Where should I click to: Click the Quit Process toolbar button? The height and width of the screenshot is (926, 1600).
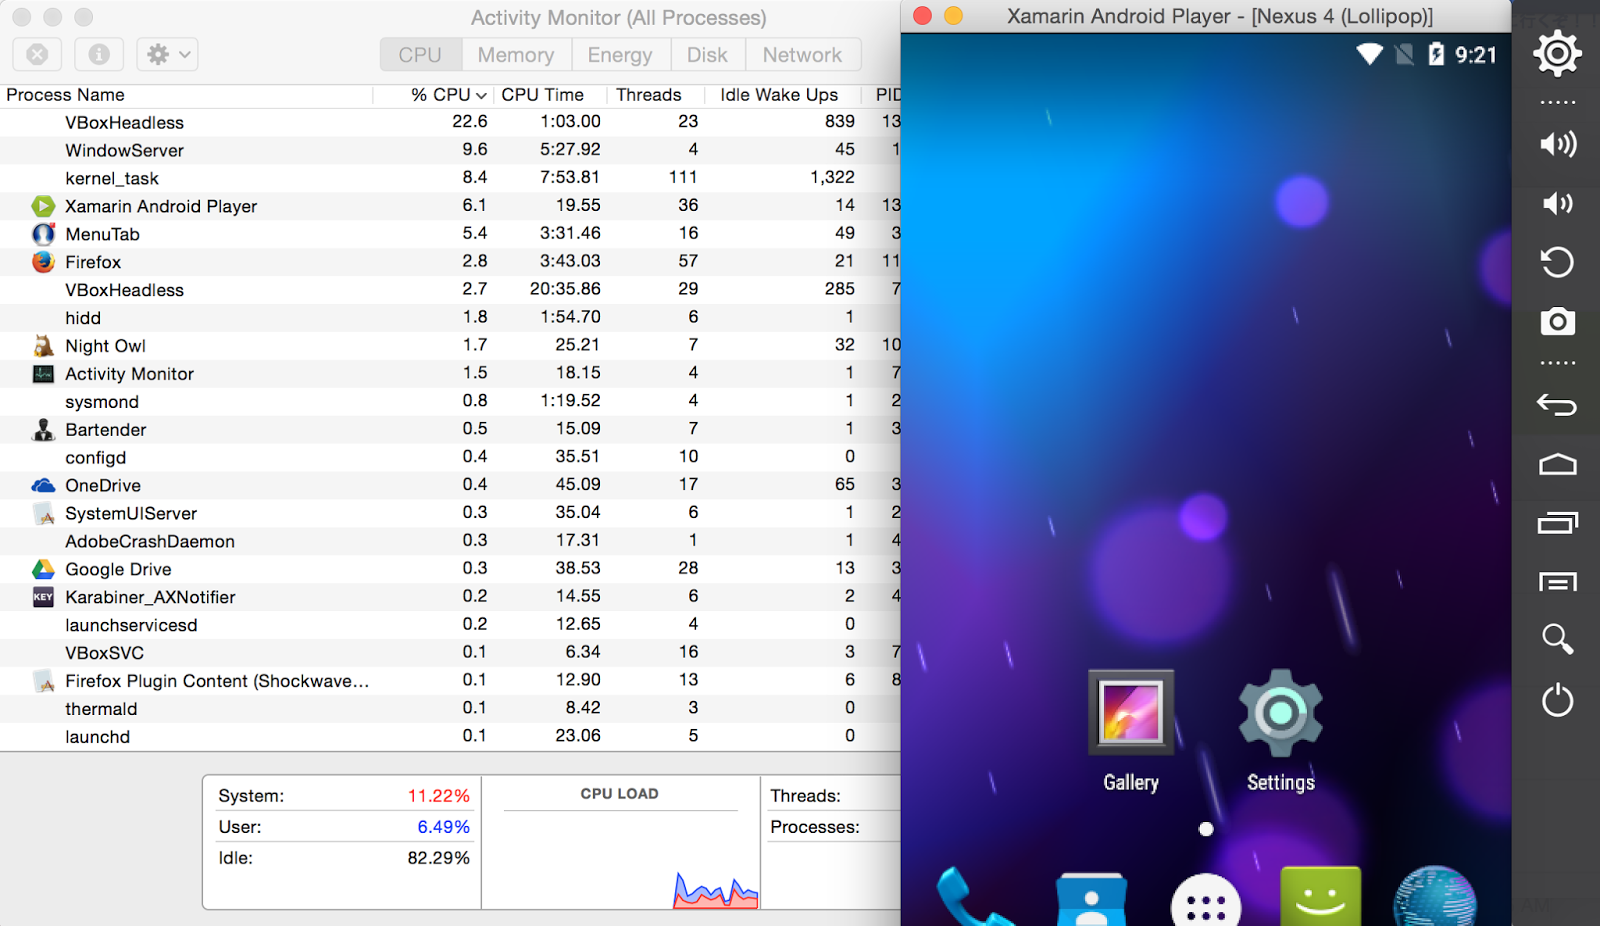point(37,54)
